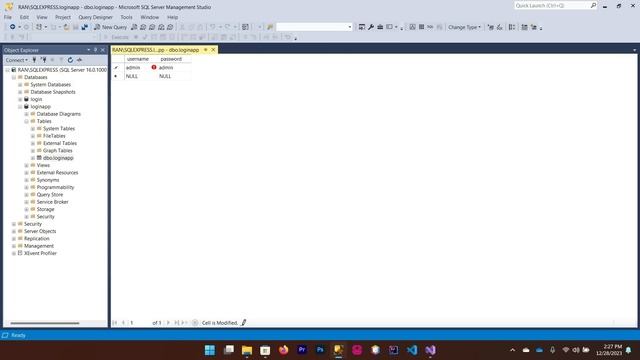The width and height of the screenshot is (640, 360).
Task: Click Activity Monitor icon in Object Explorer toolbar
Action: [80, 60]
